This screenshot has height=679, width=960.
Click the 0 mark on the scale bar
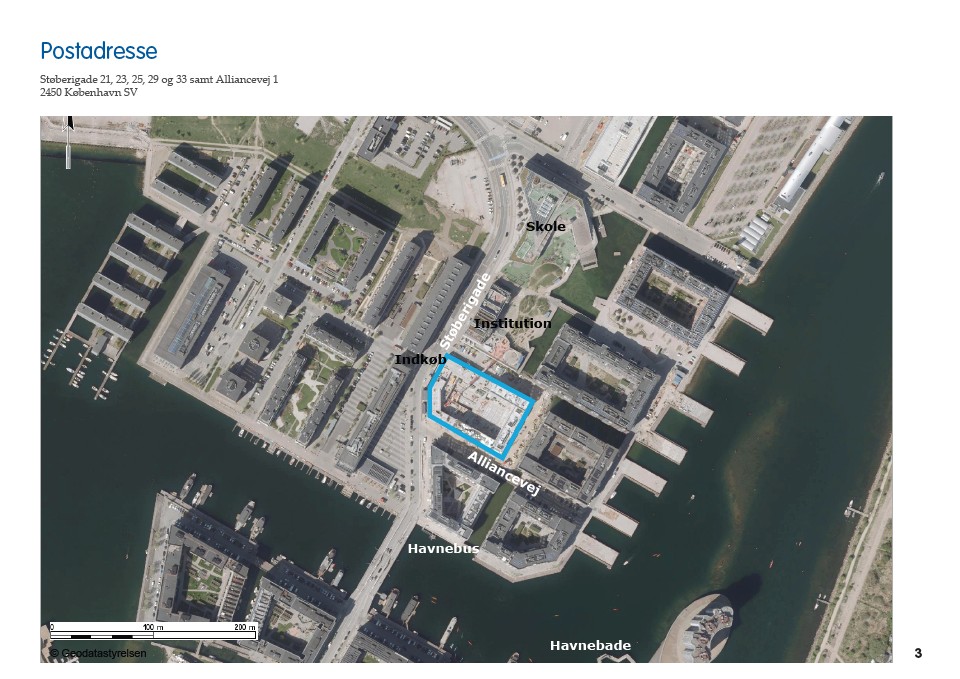point(53,627)
